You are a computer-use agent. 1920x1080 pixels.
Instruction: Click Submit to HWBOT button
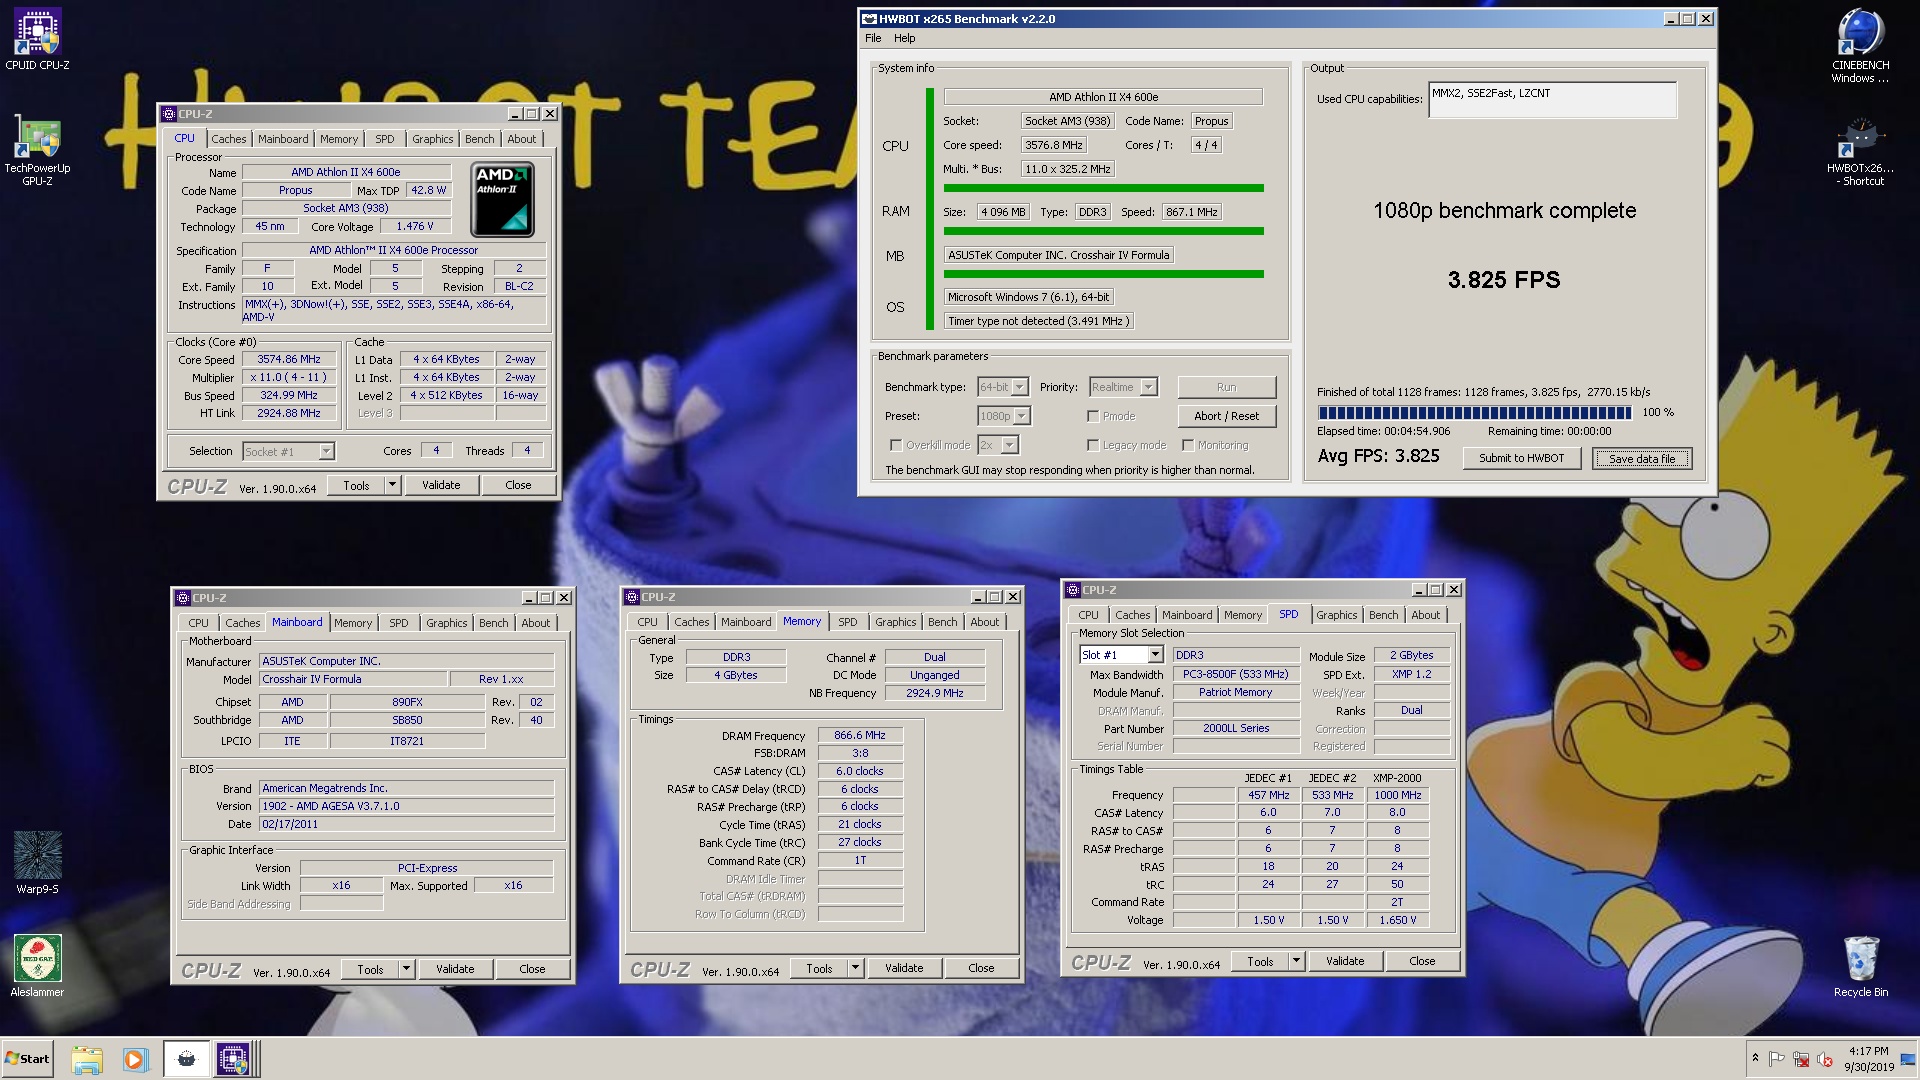pos(1521,458)
